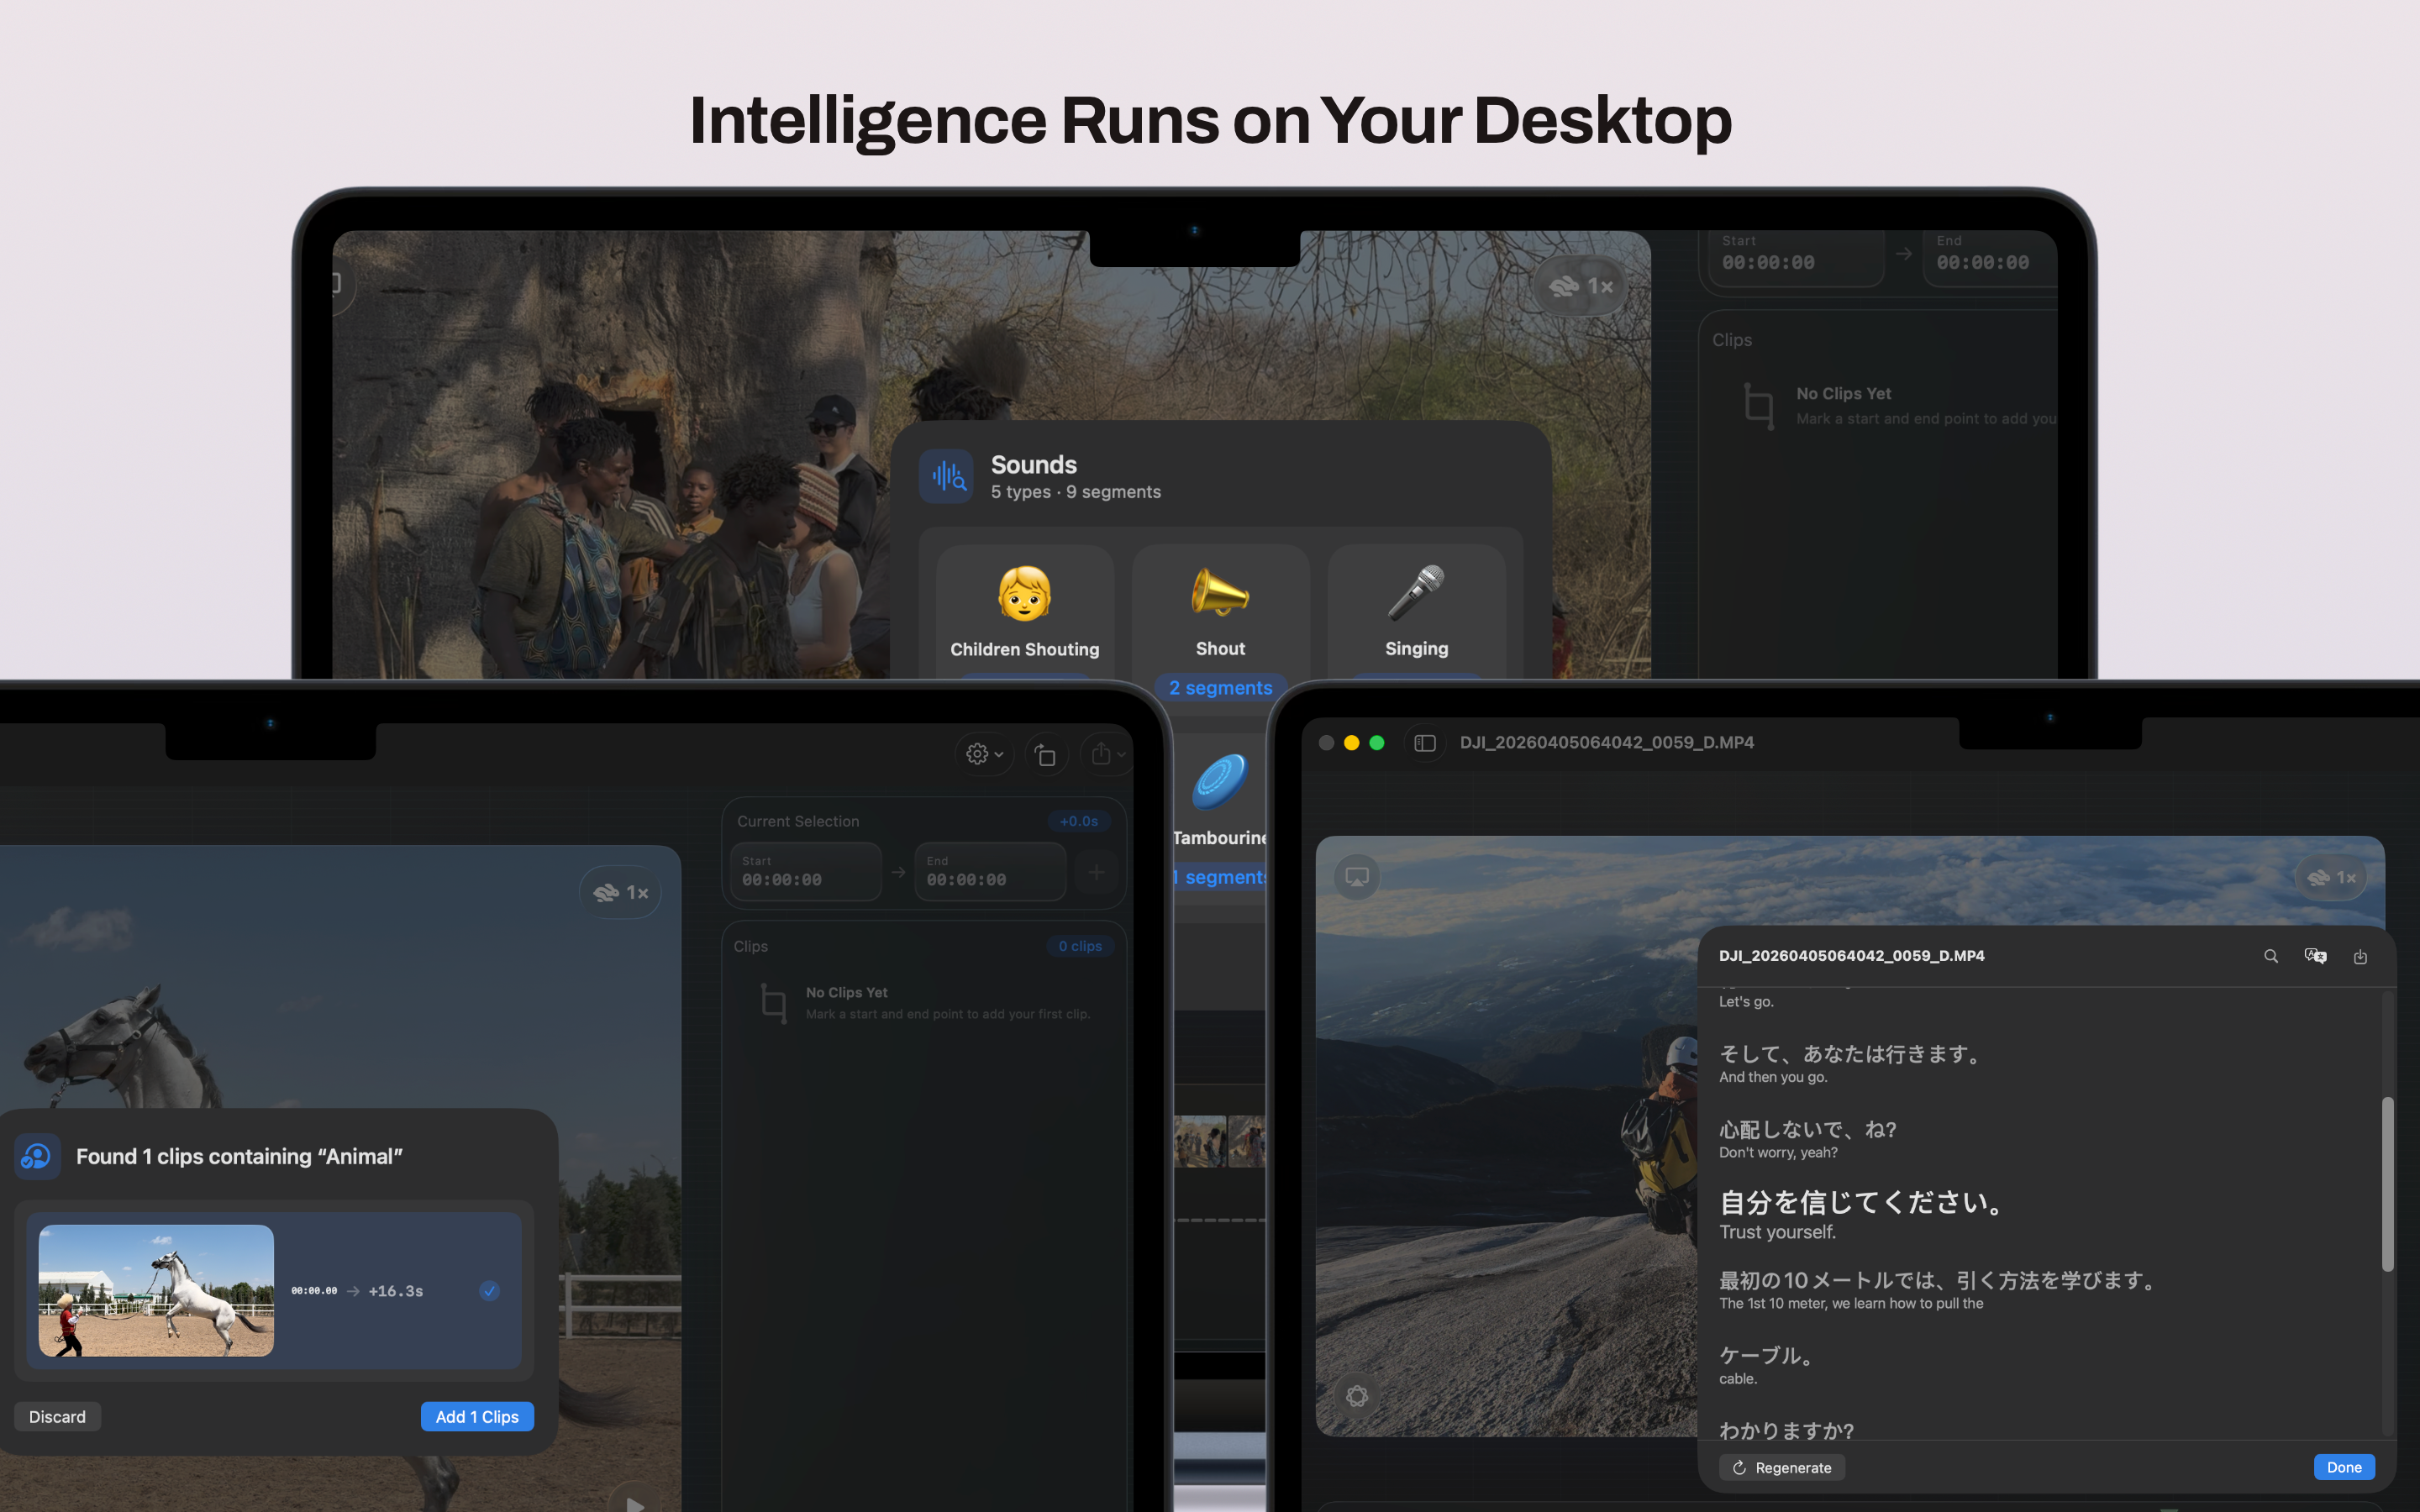Click the Add 1 Clips button
This screenshot has height=1512, width=2420.
pyautogui.click(x=477, y=1416)
